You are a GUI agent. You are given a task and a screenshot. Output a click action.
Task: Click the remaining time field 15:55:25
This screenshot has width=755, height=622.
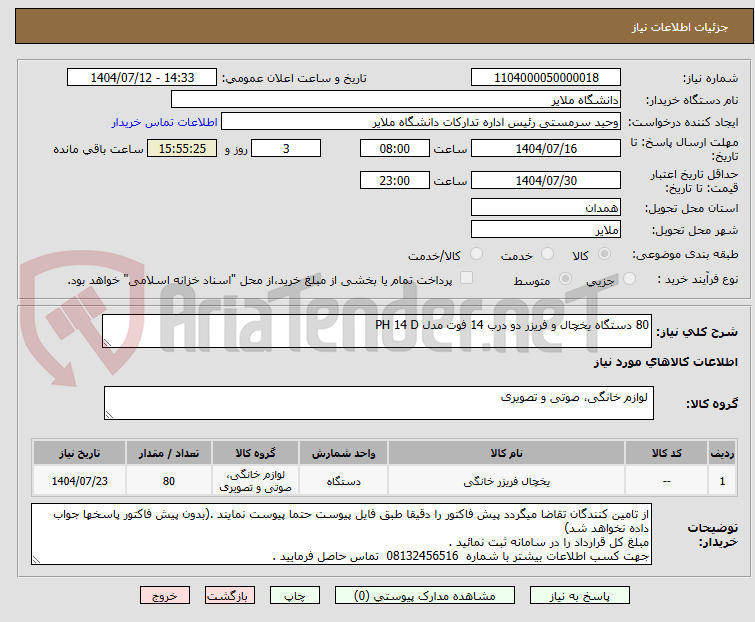(182, 148)
